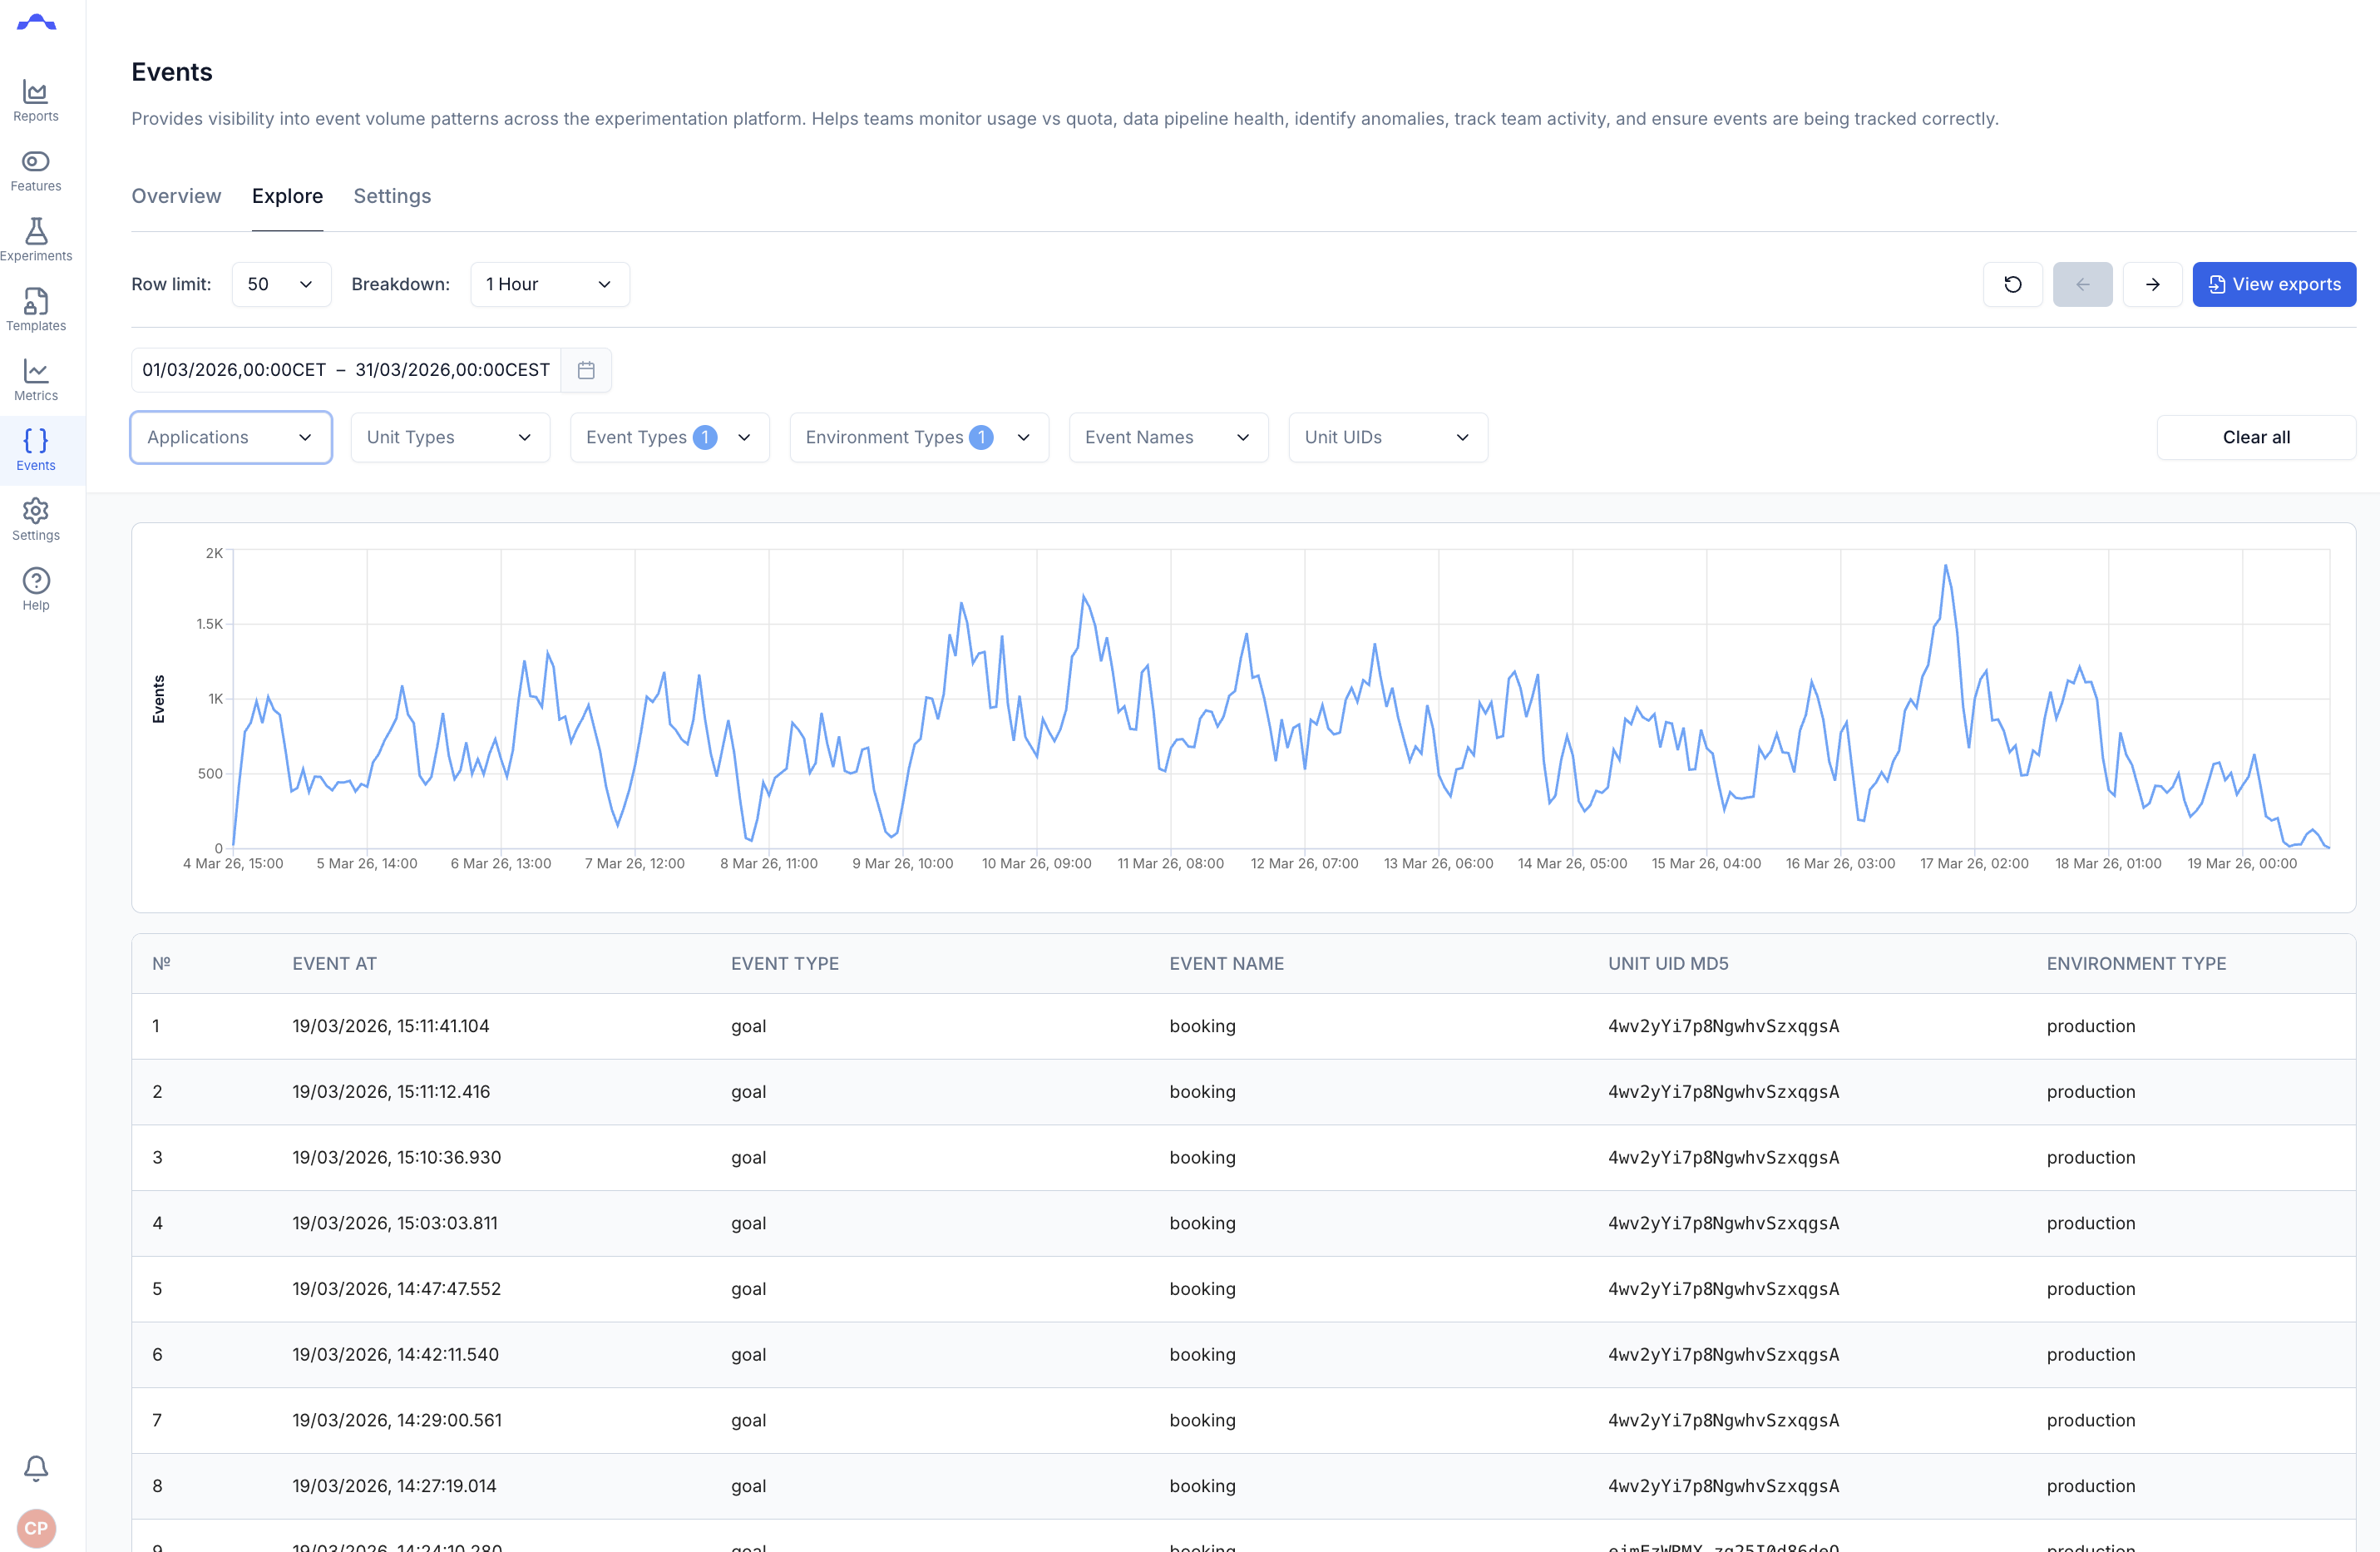Viewport: 2380px width, 1552px height.
Task: Expand the Environment Types filter
Action: pyautogui.click(x=919, y=438)
